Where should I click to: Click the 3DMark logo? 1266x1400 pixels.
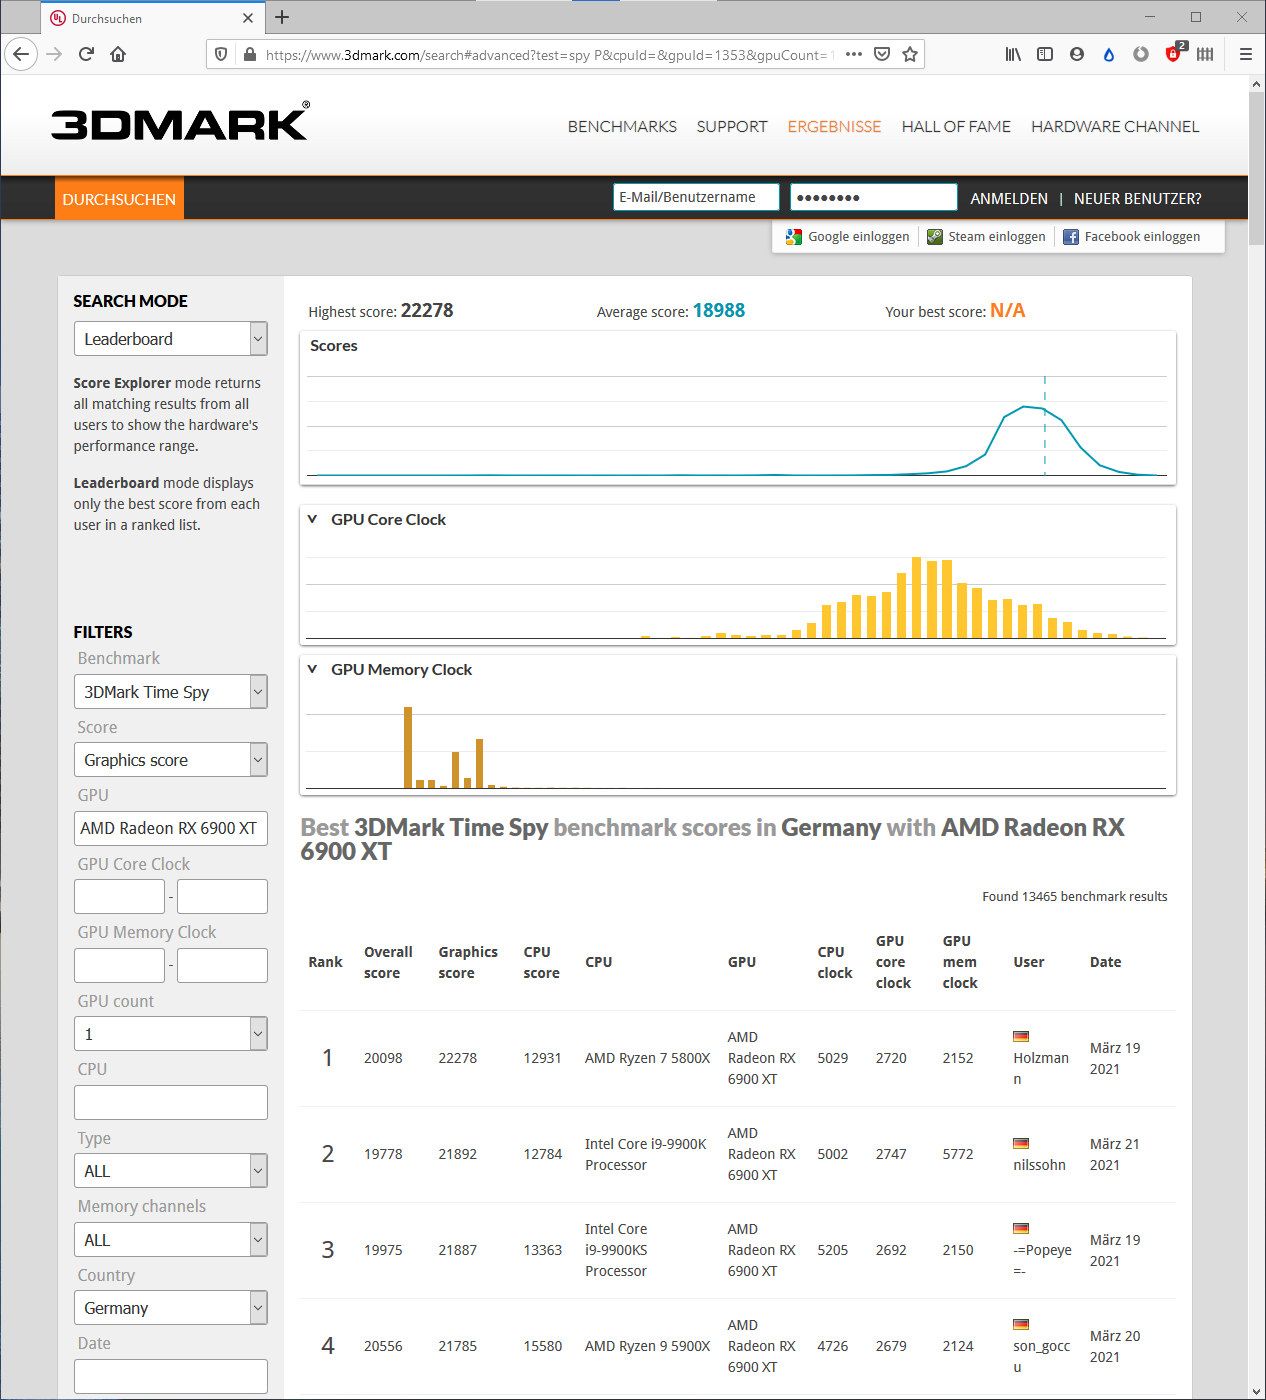pos(180,122)
